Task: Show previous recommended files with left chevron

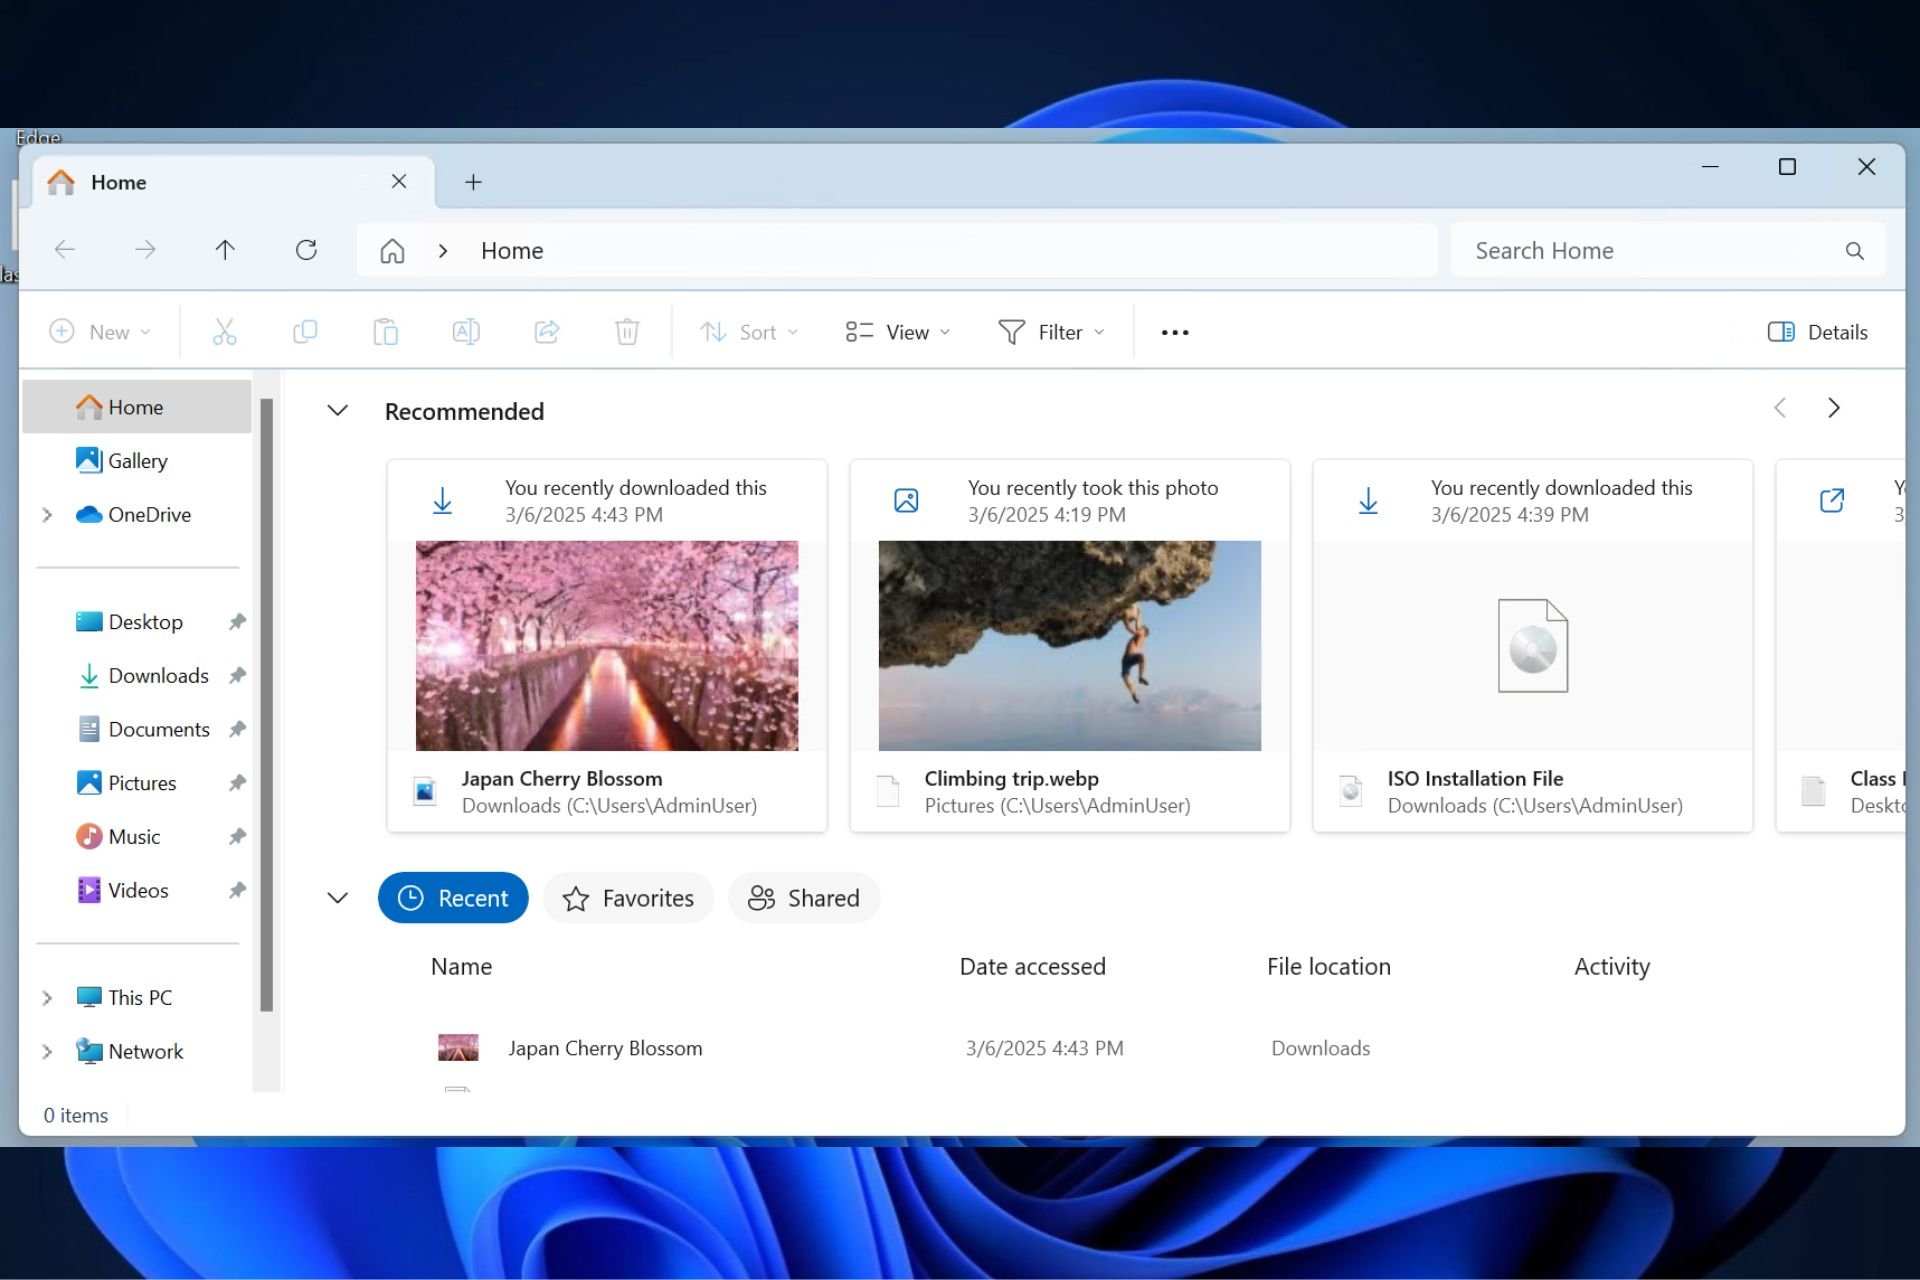Action: click(x=1780, y=408)
